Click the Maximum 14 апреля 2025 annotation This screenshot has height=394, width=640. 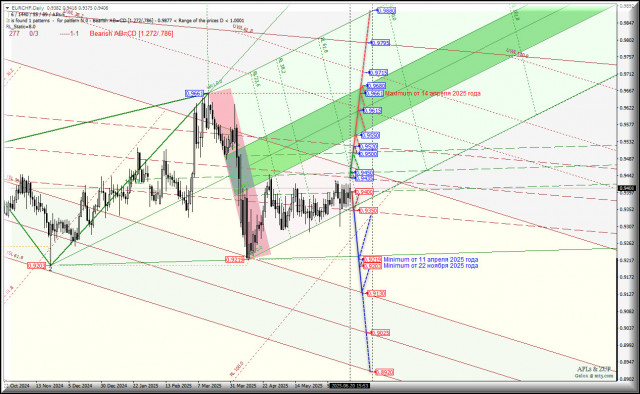pyautogui.click(x=433, y=93)
